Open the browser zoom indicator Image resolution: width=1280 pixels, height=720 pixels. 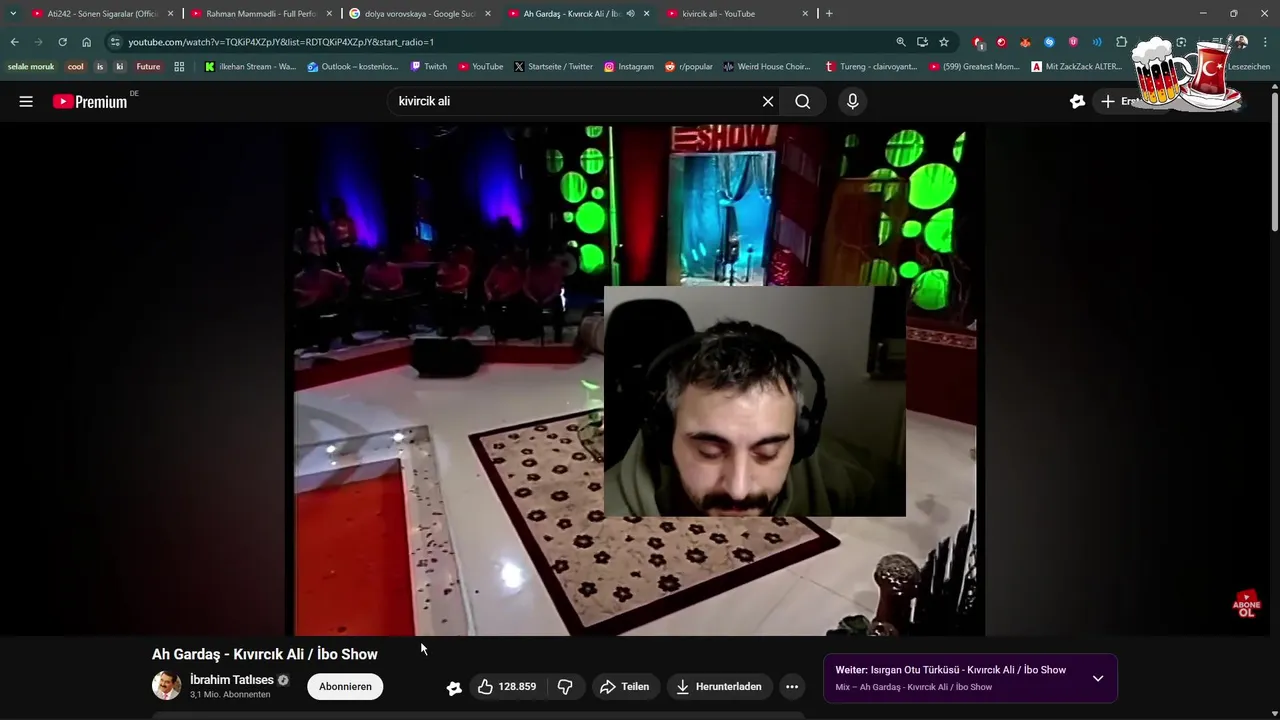point(900,42)
